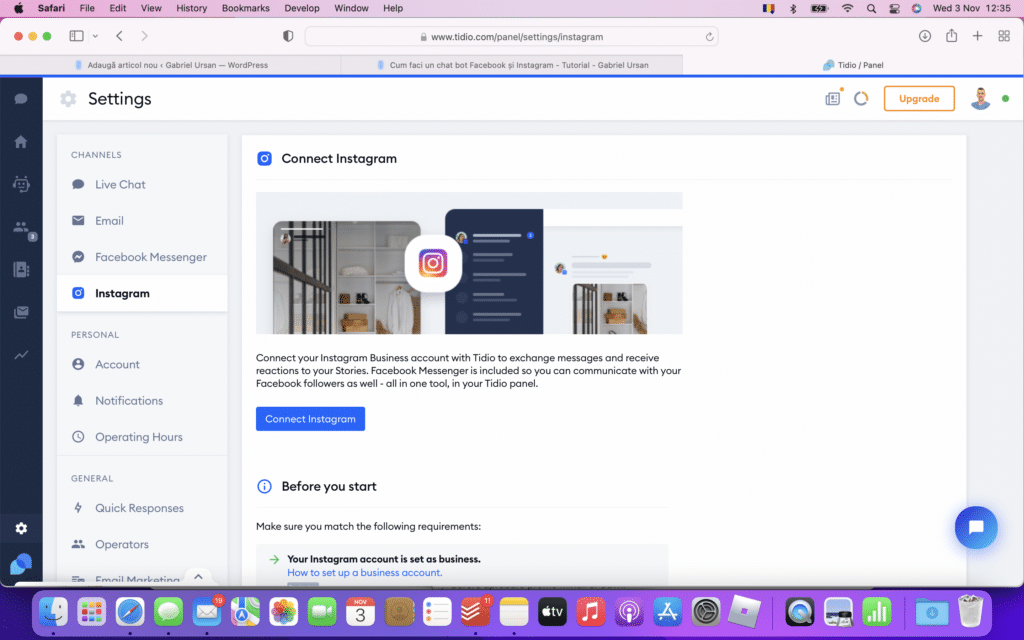Open the Tidio conversations inbox icon

[21, 99]
